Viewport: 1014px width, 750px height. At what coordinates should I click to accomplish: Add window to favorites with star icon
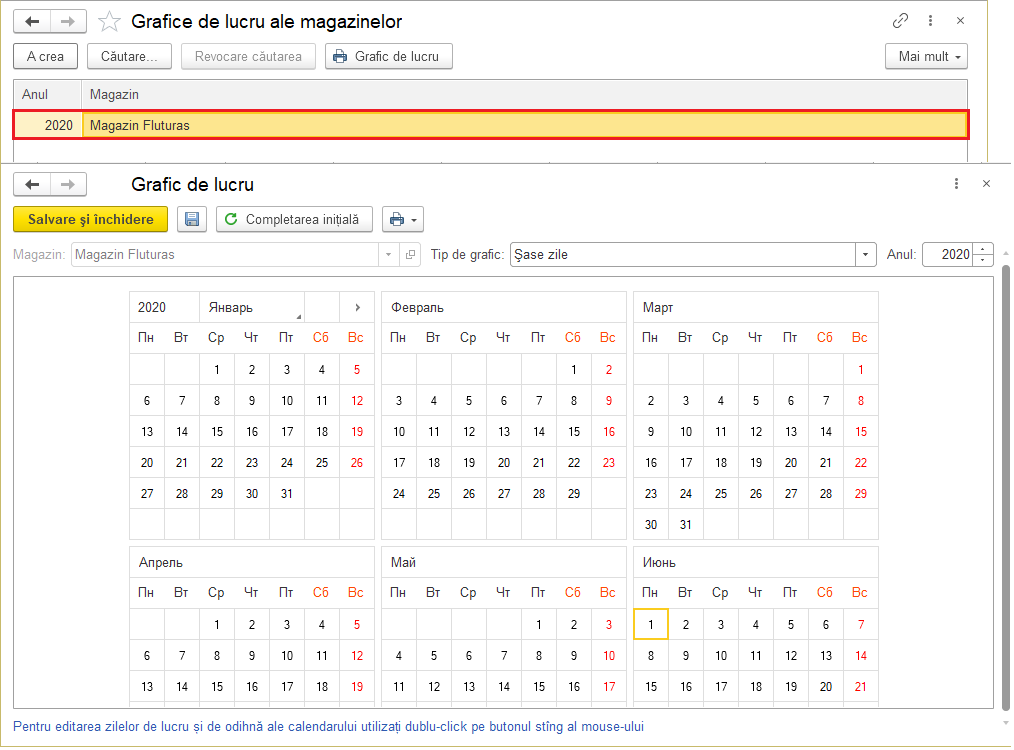point(110,21)
